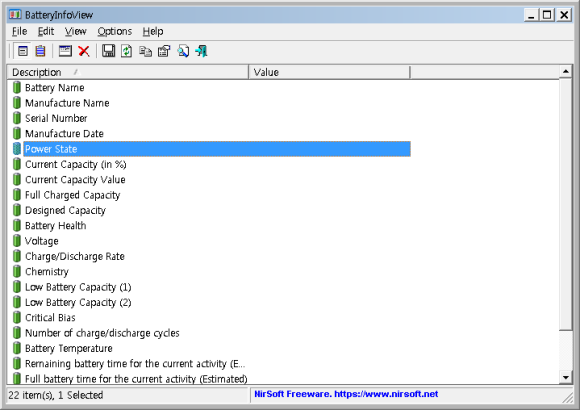Select the Manufacture Date row
The height and width of the screenshot is (410, 580).
[x=212, y=134]
